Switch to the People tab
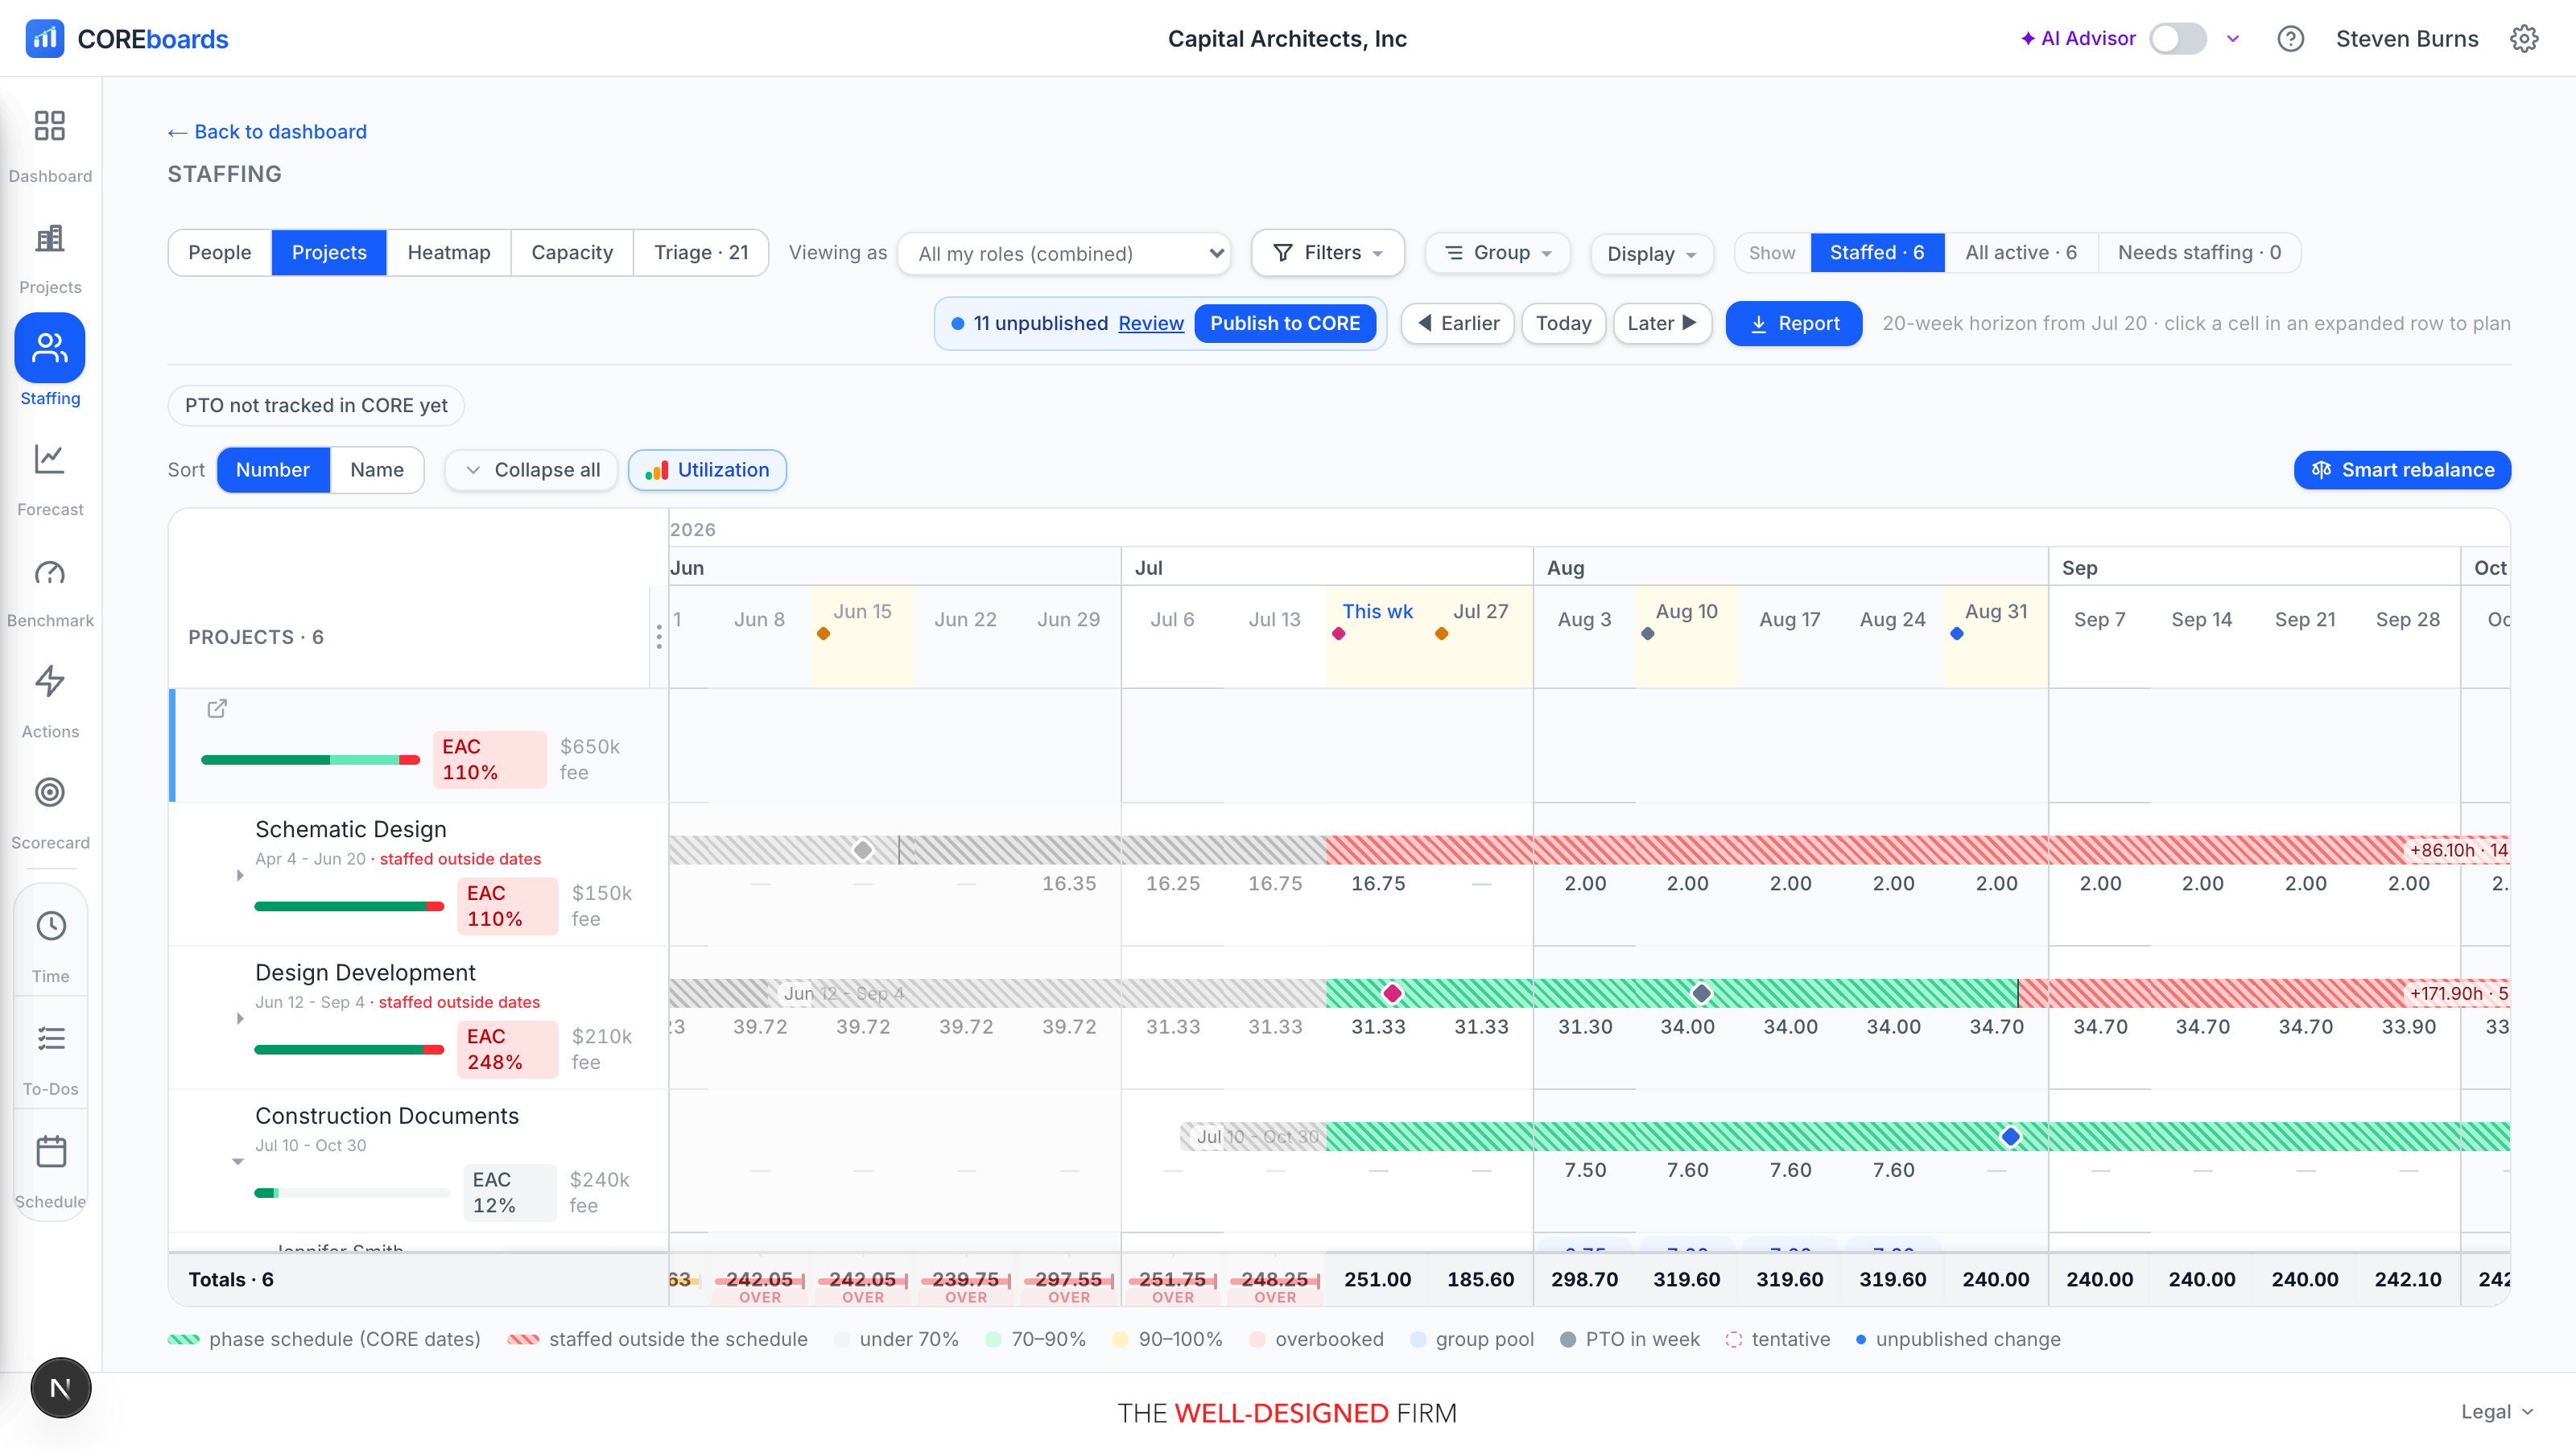 pyautogui.click(x=220, y=253)
